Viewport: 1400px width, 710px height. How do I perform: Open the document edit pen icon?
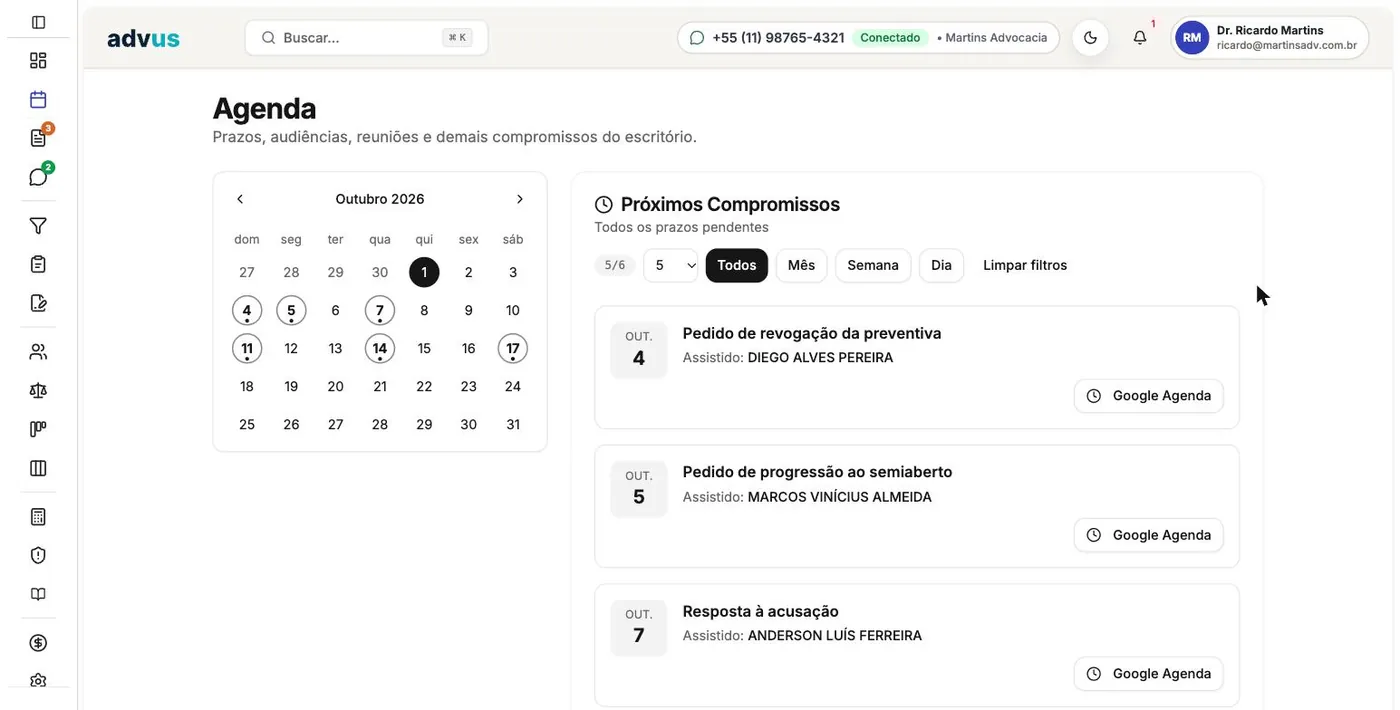click(38, 303)
